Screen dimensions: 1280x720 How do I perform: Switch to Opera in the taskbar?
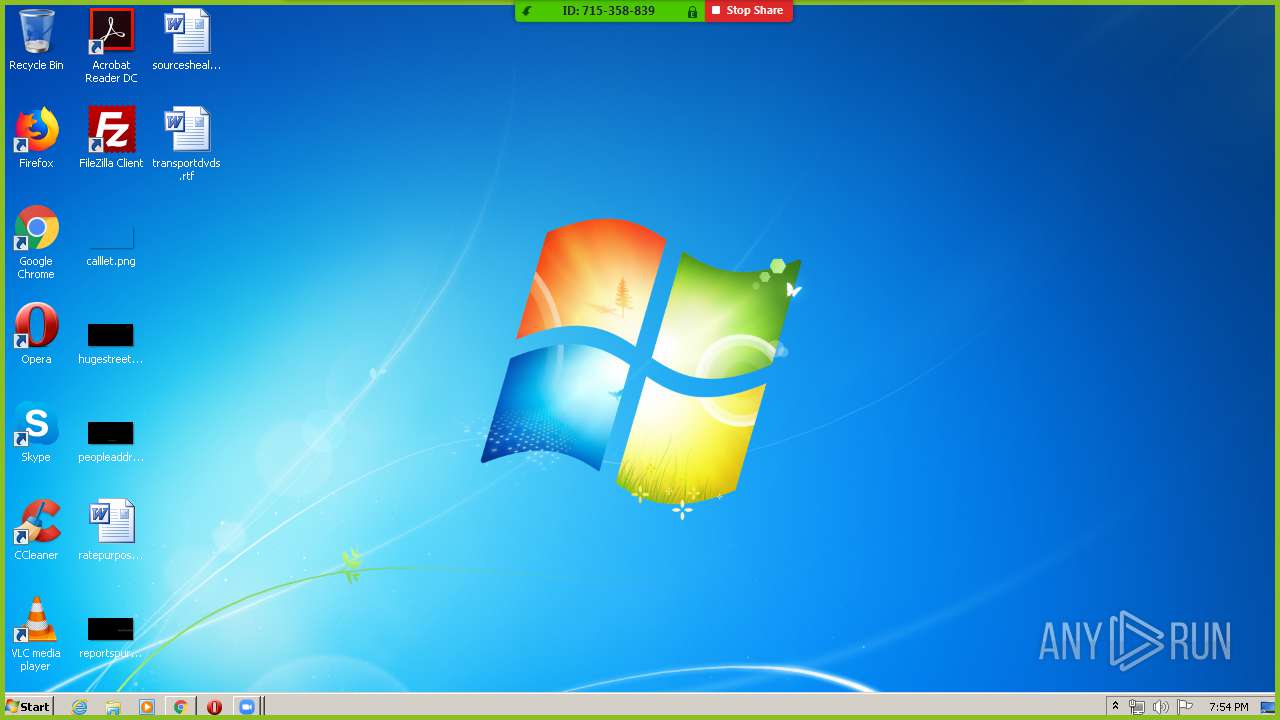pyautogui.click(x=214, y=707)
